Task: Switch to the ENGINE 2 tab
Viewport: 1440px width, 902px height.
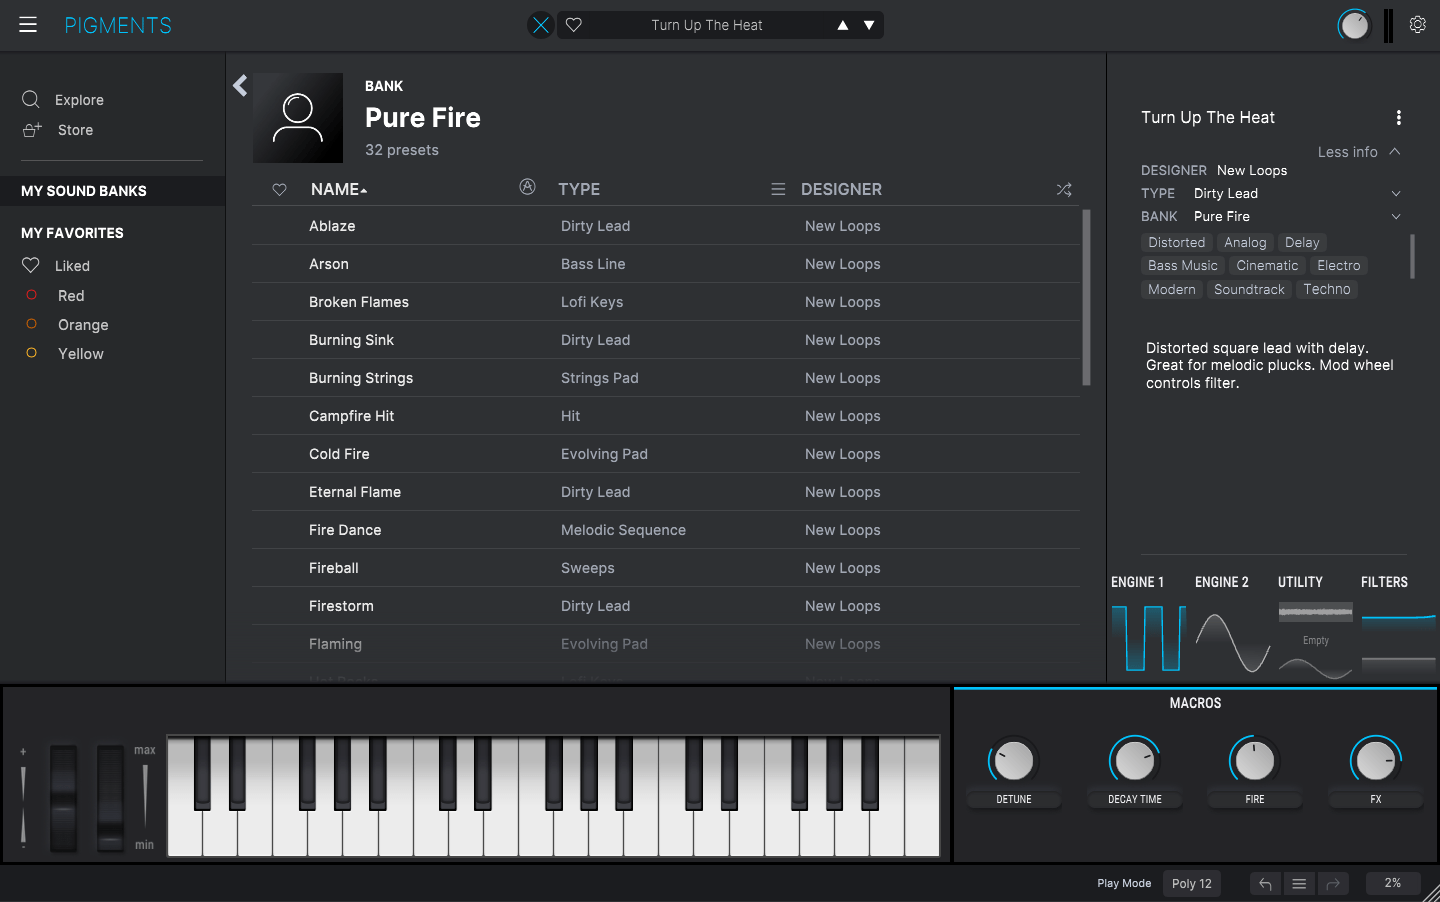Action: click(1222, 581)
